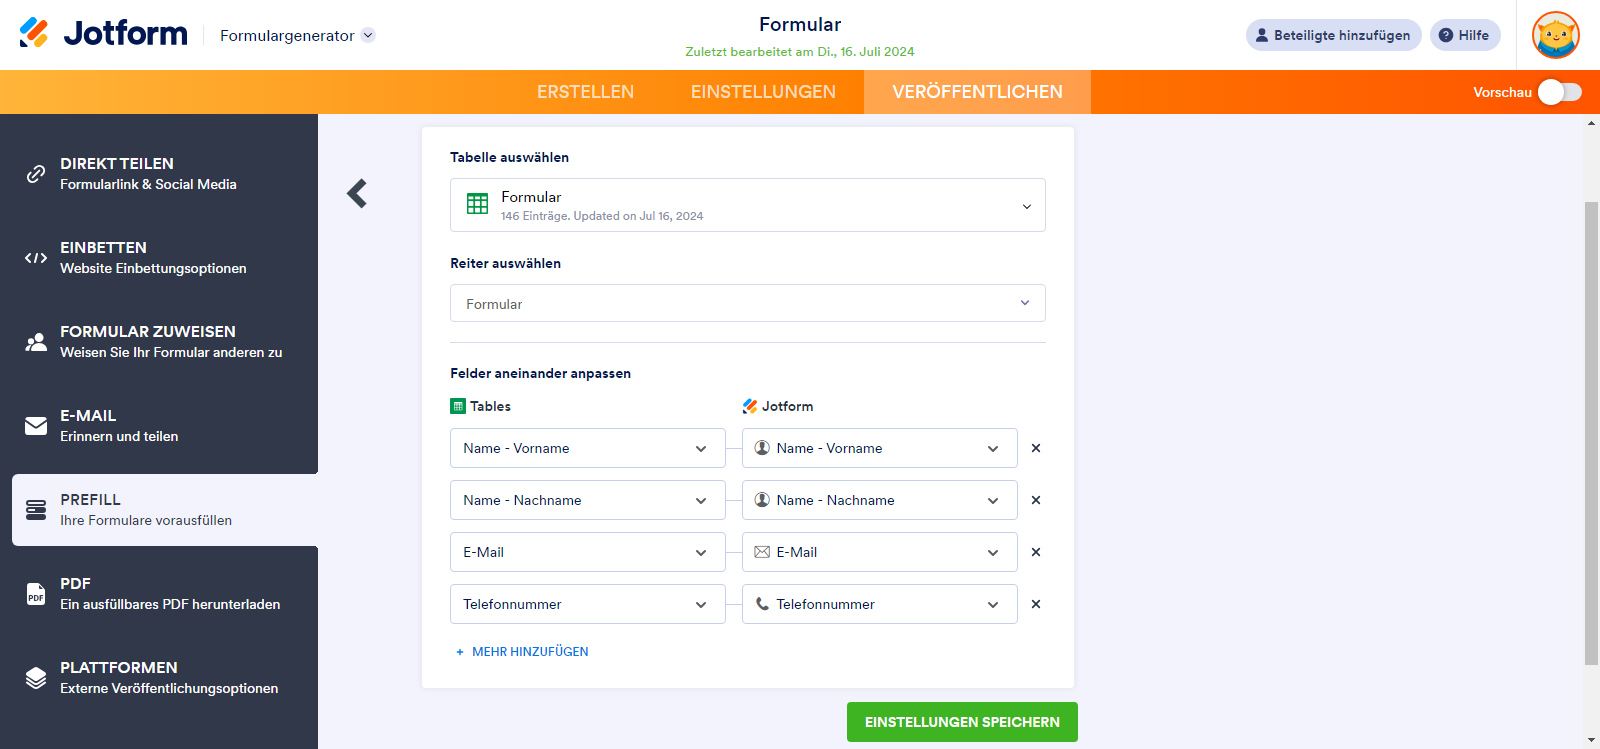Remove the Telefonnummer mapping with X icon
Viewport: 1600px width, 749px height.
[x=1036, y=604]
